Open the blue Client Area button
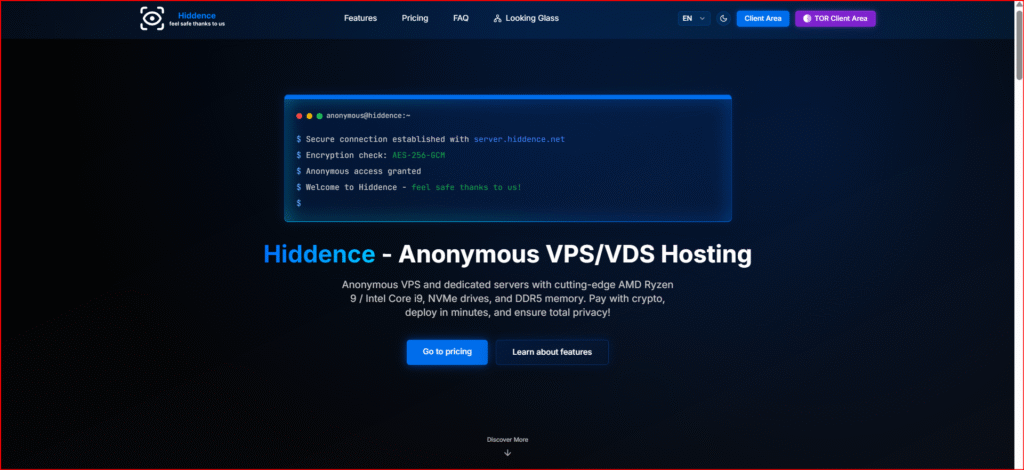This screenshot has height=470, width=1024. point(762,18)
